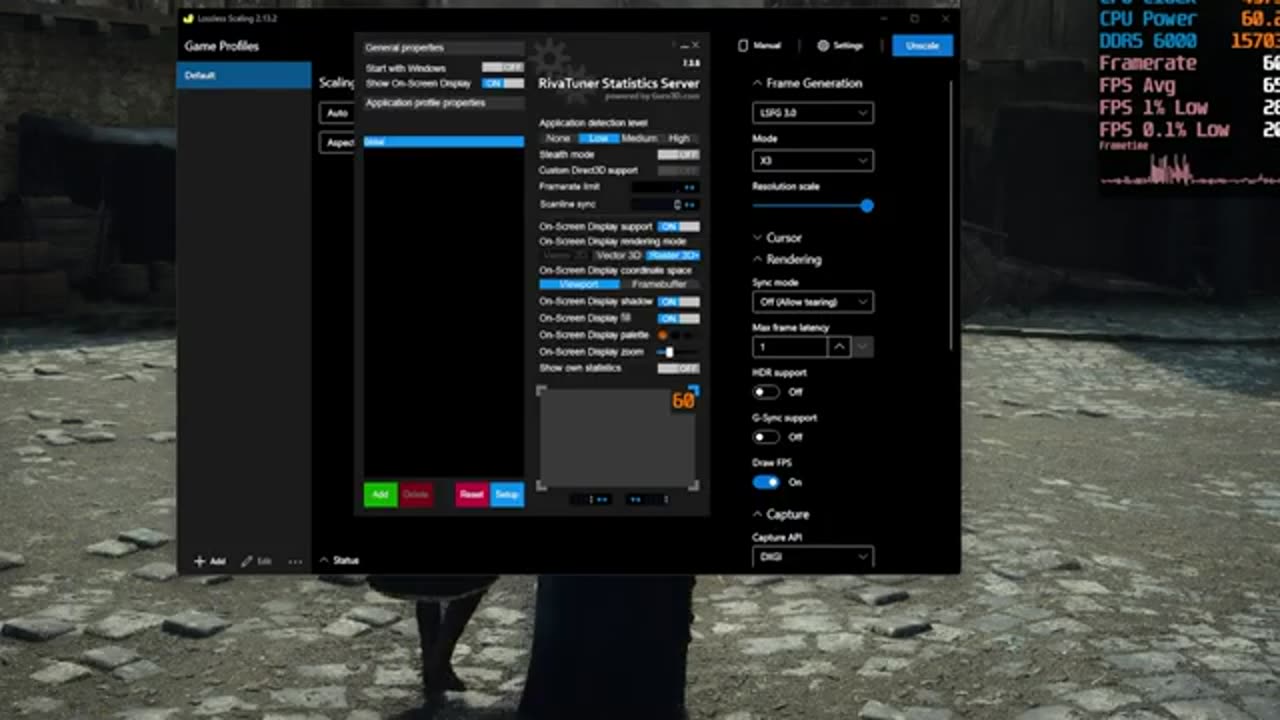1280x720 pixels.
Task: Minimize the RivaTuner Statistics Server window
Action: click(684, 46)
